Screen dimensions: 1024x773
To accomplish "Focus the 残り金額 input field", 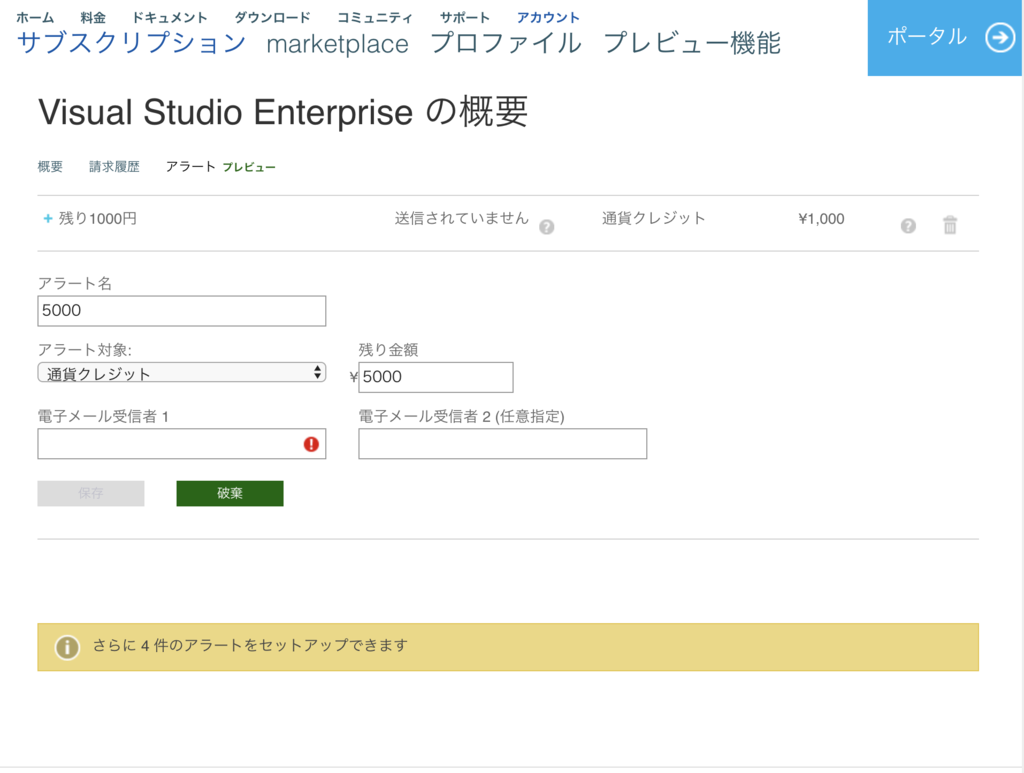I will pos(436,377).
